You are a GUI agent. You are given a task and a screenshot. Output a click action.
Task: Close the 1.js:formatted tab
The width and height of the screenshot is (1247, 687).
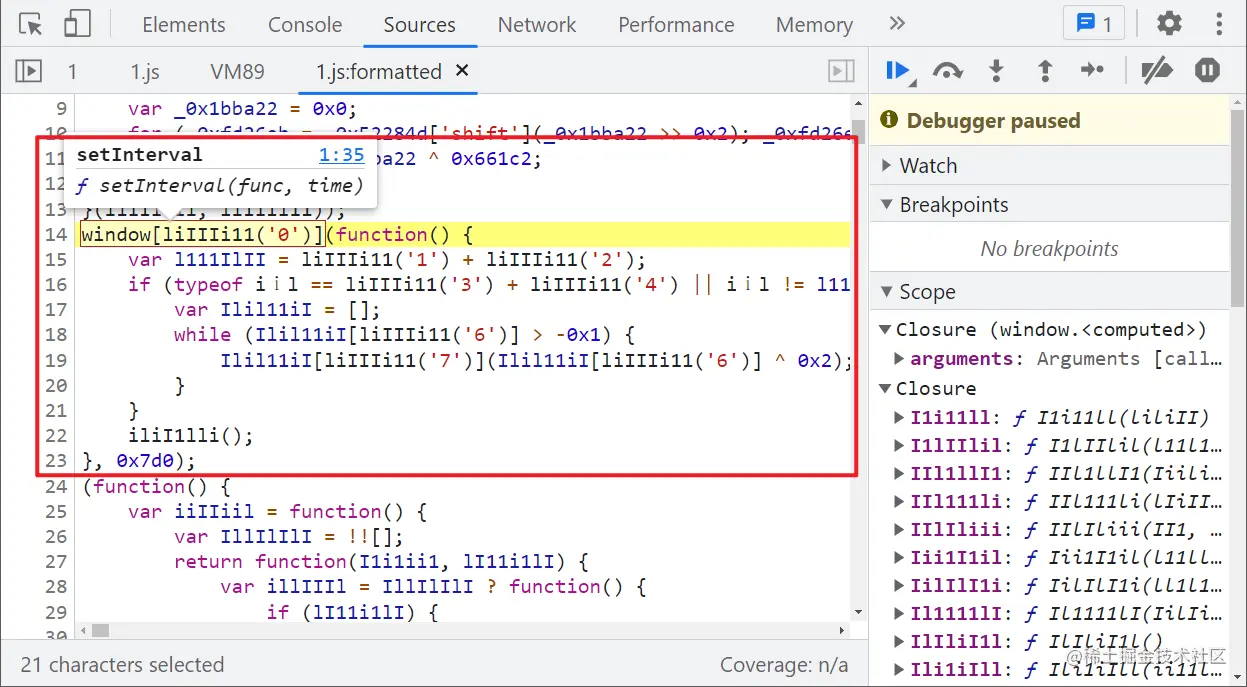(x=462, y=71)
